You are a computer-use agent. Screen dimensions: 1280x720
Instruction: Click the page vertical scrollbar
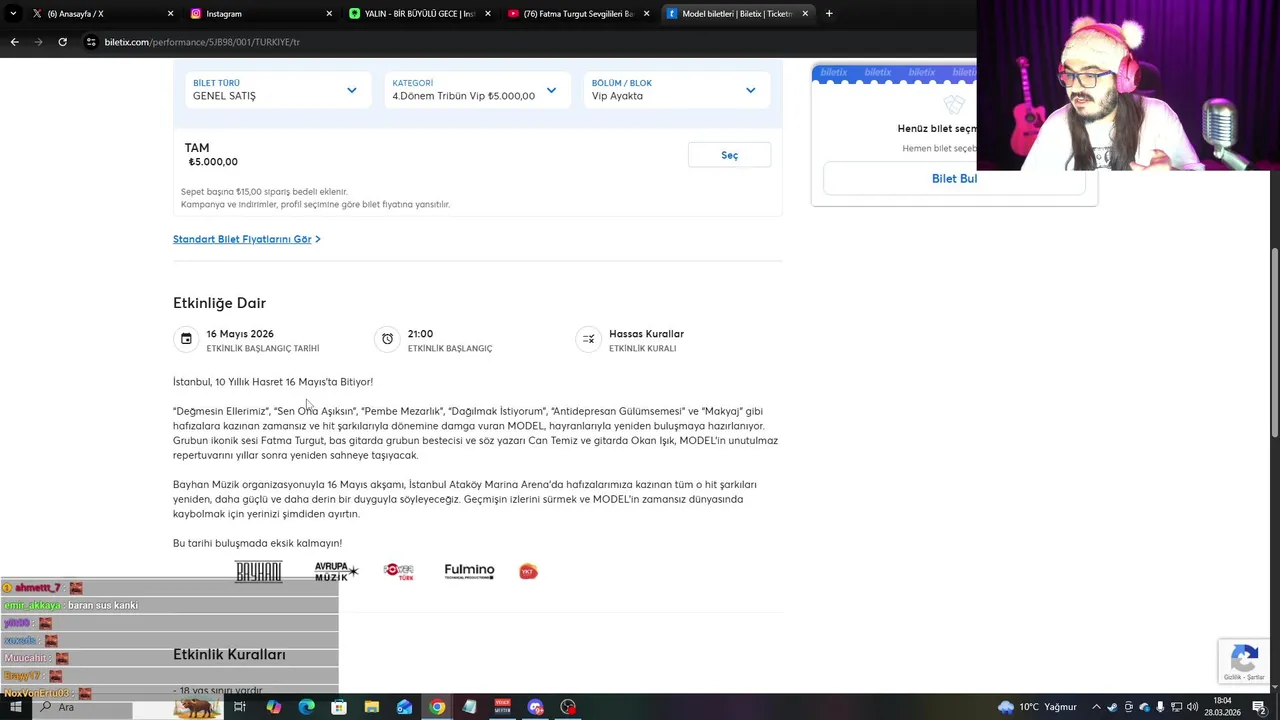tap(1274, 340)
